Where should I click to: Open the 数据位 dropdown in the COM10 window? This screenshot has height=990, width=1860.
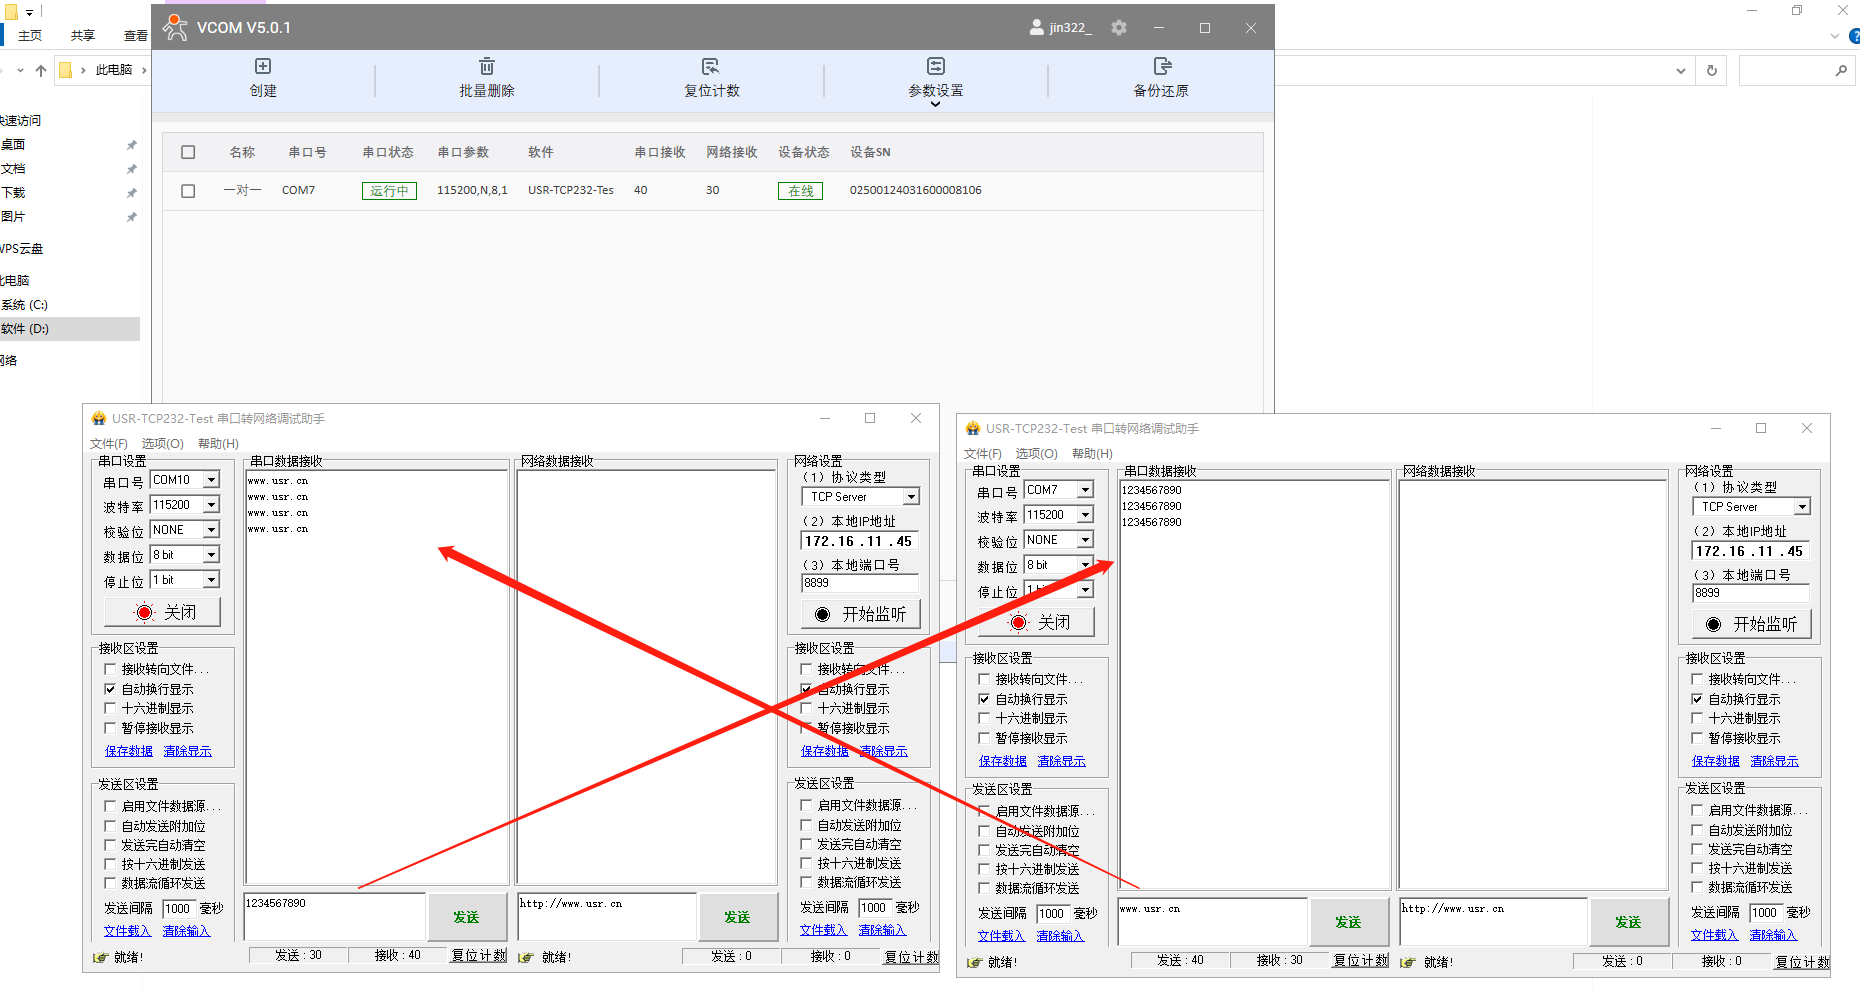(x=211, y=555)
